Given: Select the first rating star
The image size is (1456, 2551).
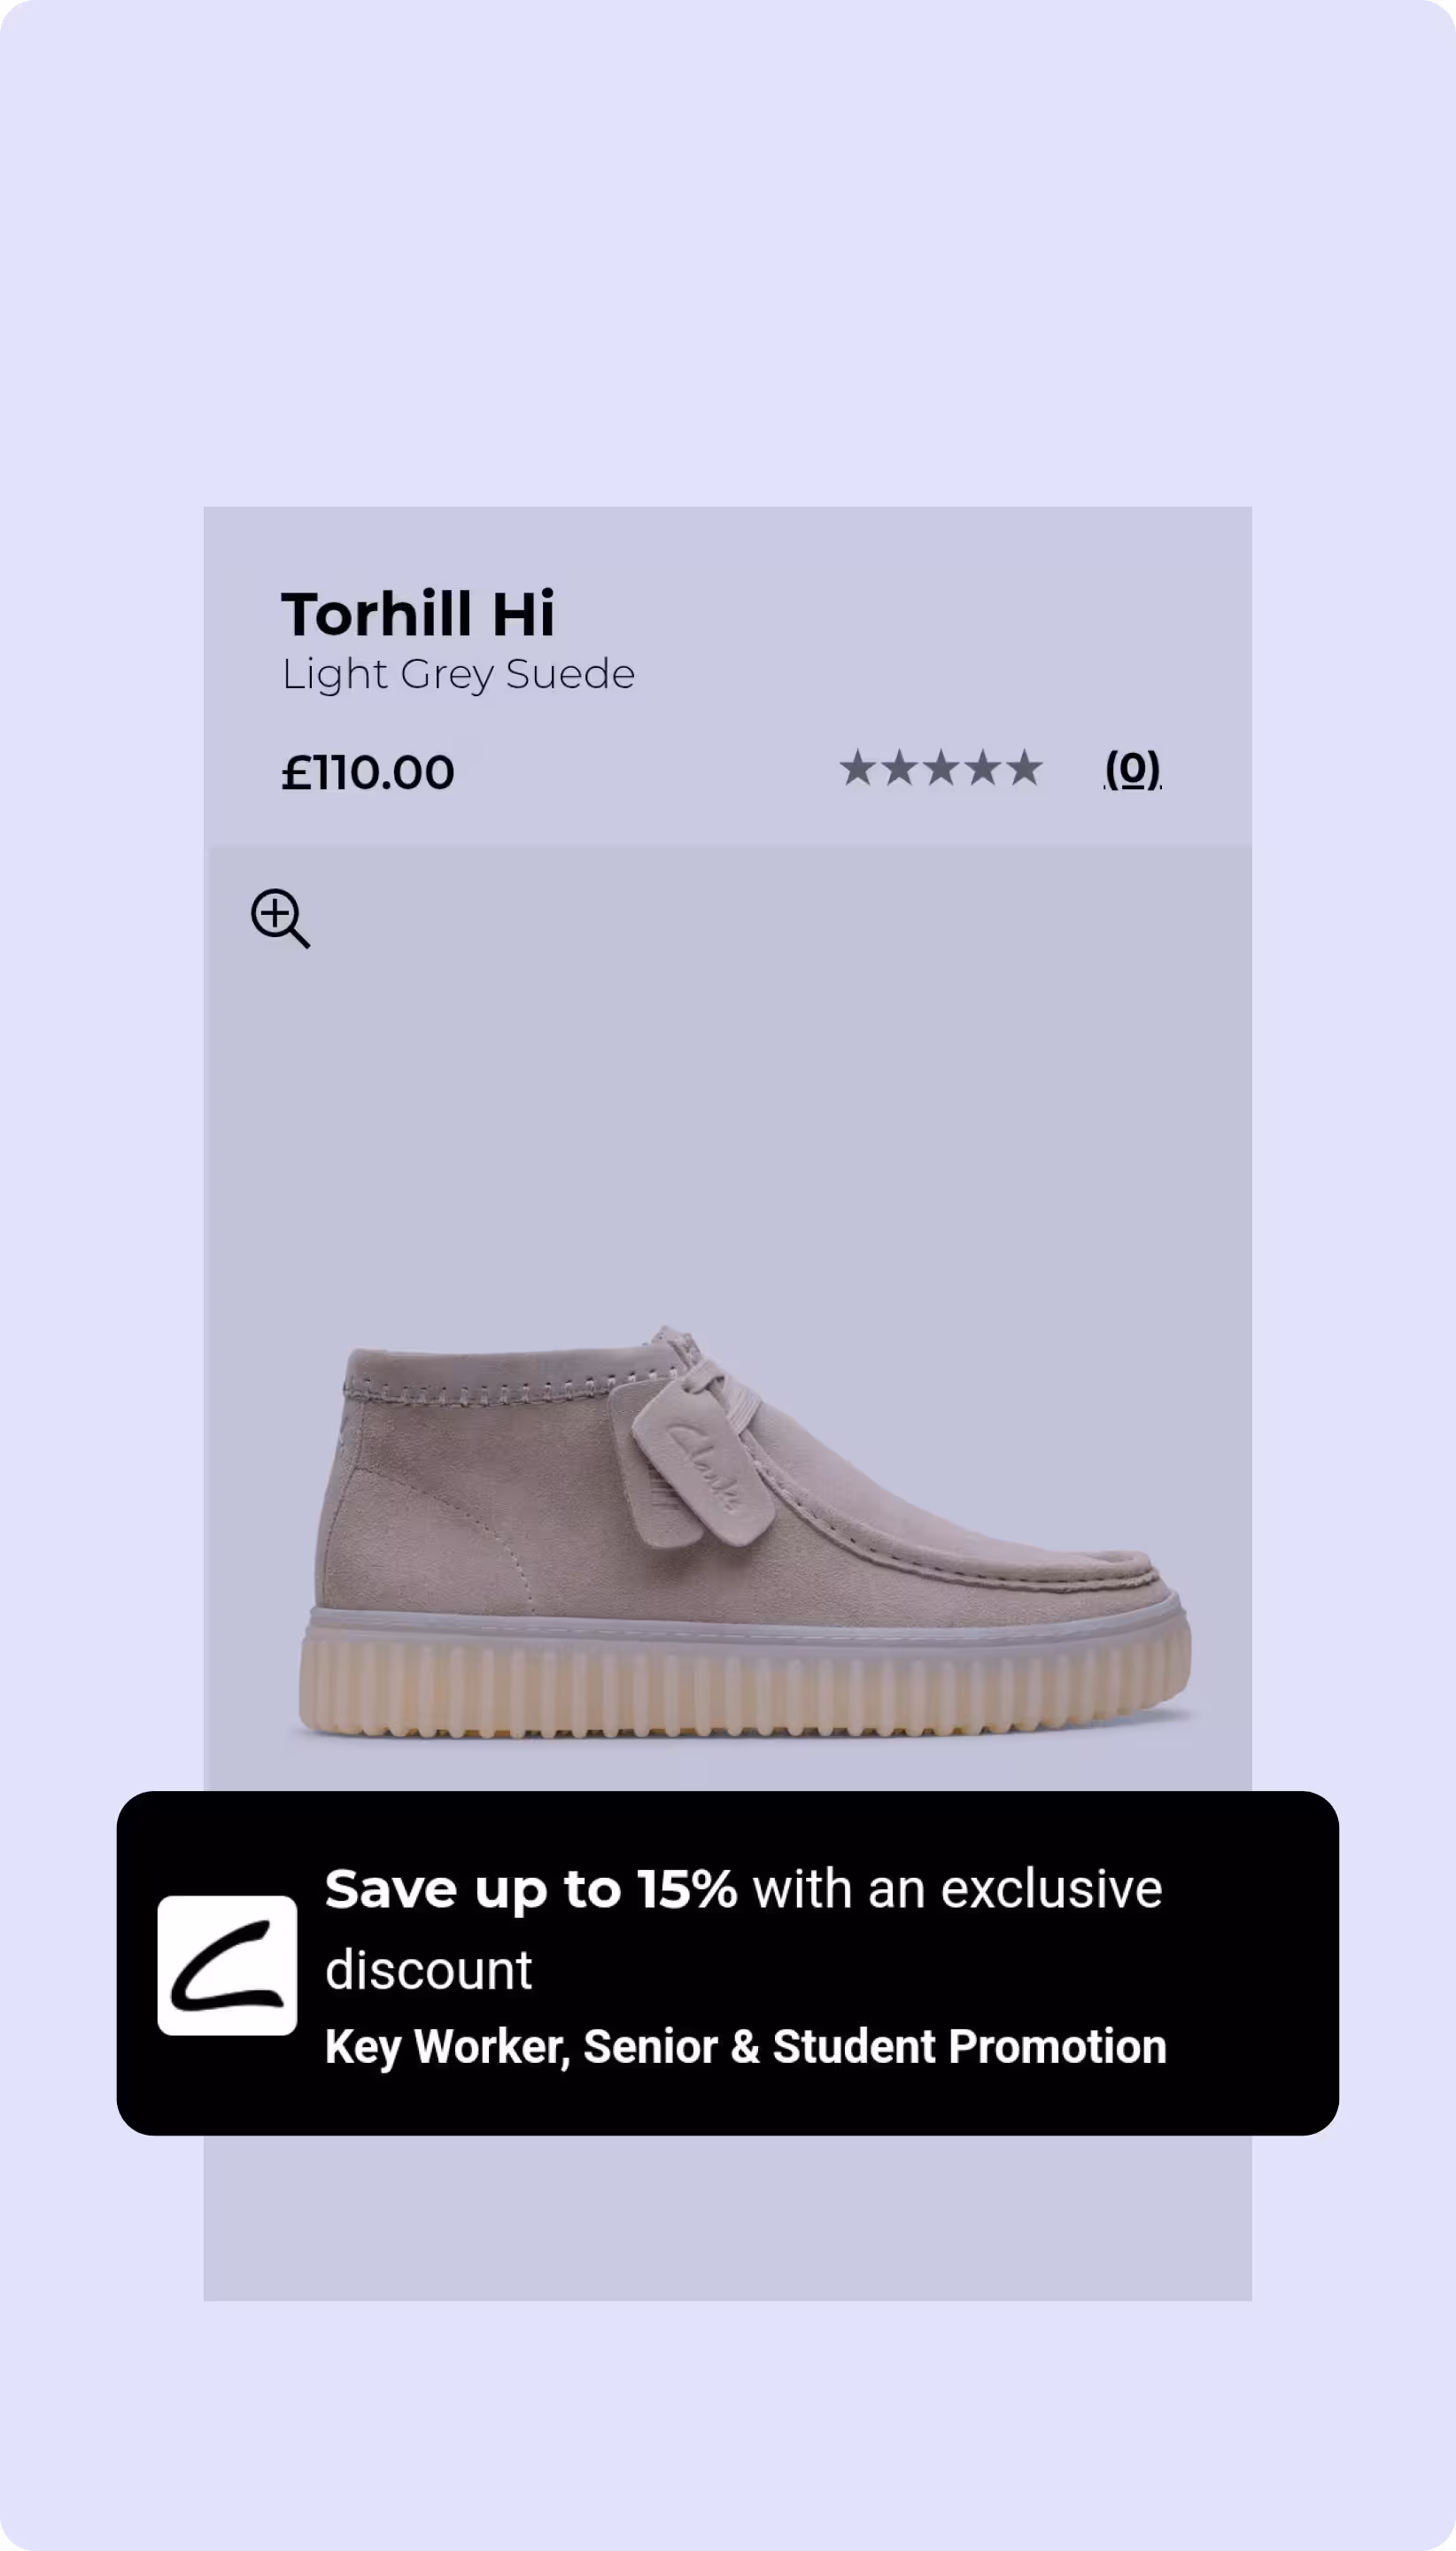Looking at the screenshot, I should (x=857, y=768).
